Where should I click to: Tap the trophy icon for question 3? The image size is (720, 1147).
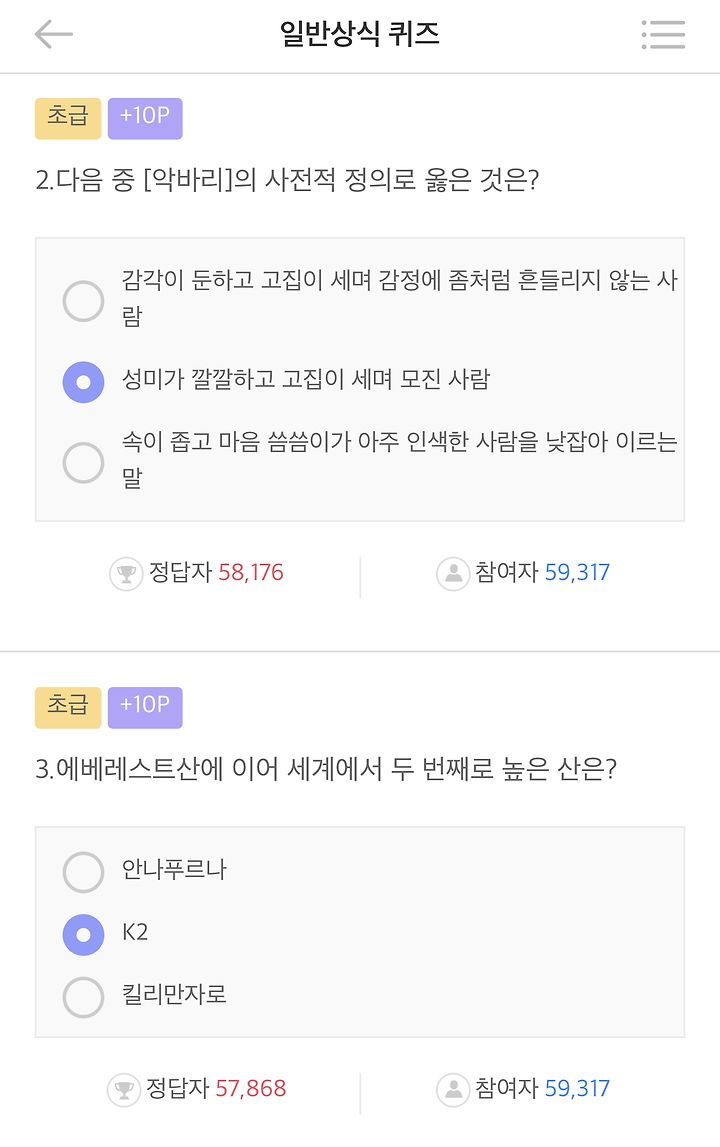(124, 1089)
